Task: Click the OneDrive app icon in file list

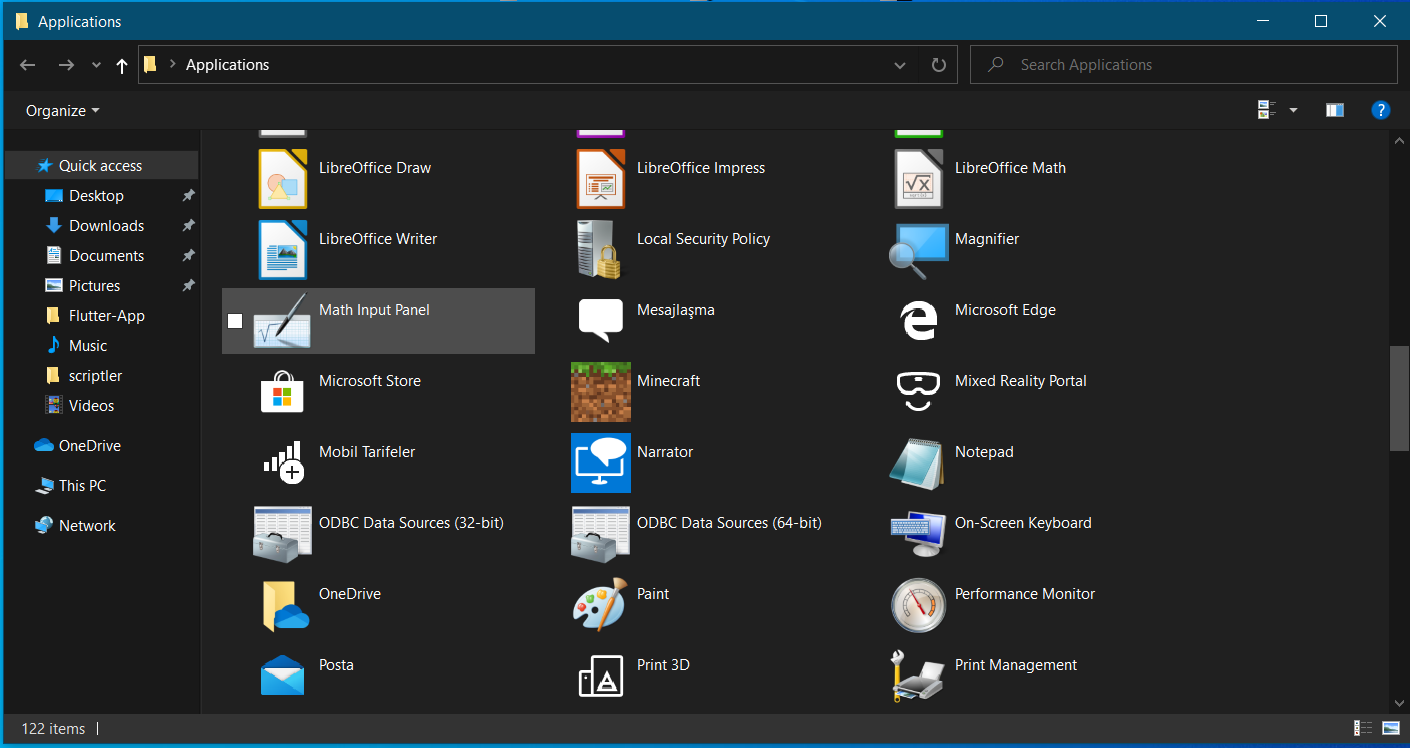Action: point(285,605)
